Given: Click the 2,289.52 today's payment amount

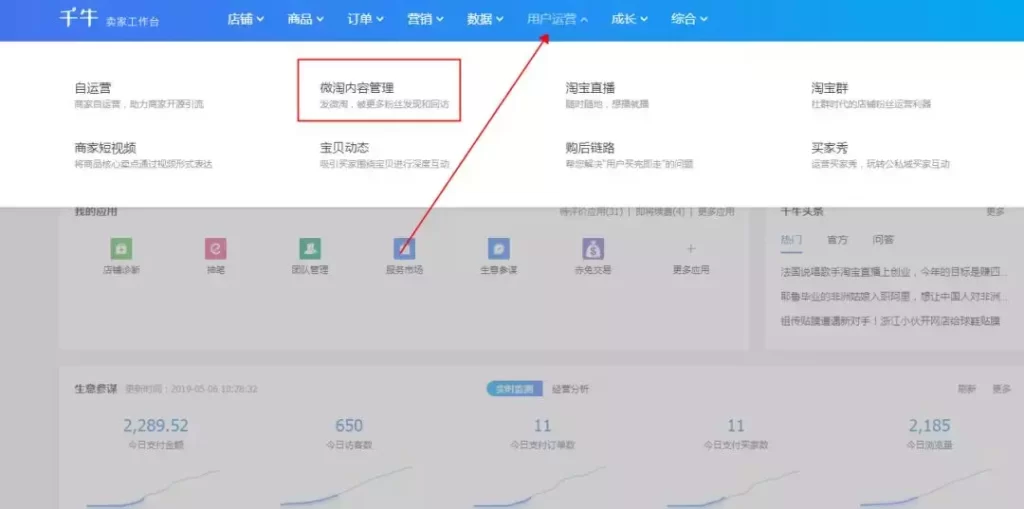Looking at the screenshot, I should click(155, 426).
